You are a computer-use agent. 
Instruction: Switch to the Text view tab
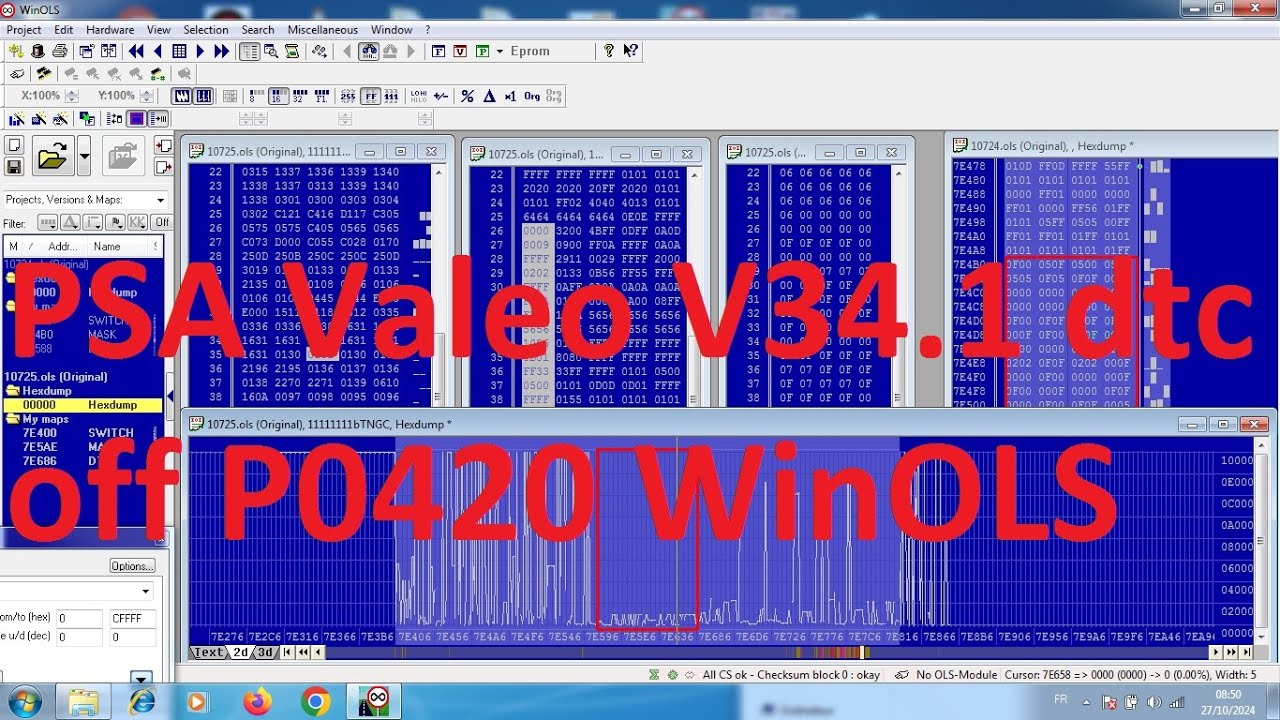coord(208,652)
